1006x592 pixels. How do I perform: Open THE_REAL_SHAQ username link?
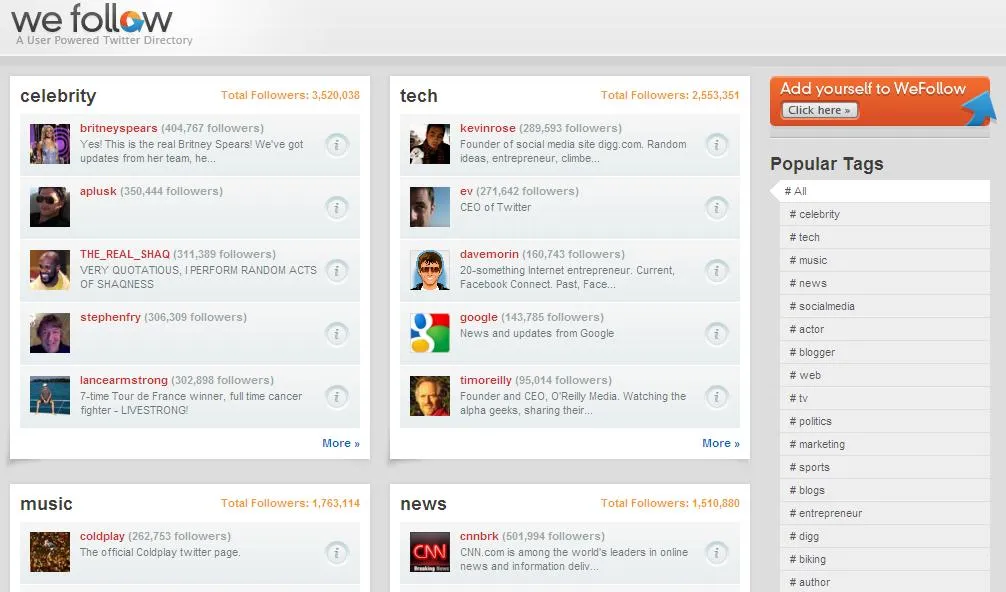(x=125, y=254)
